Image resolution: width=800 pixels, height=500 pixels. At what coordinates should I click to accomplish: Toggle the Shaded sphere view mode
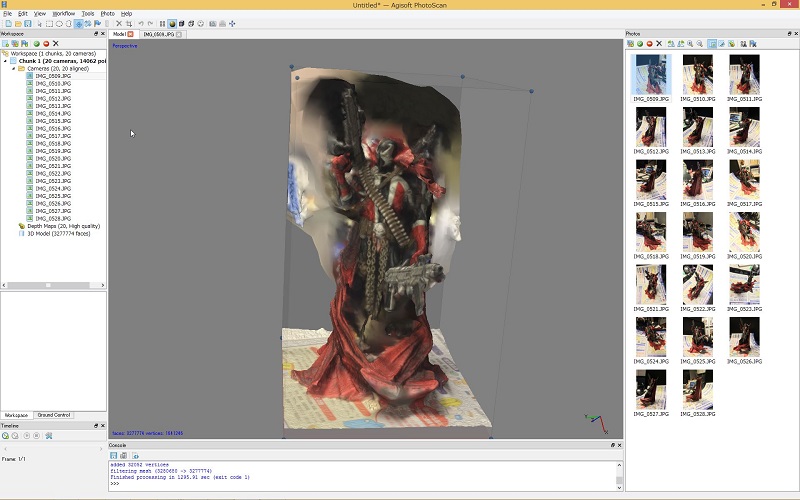172,23
